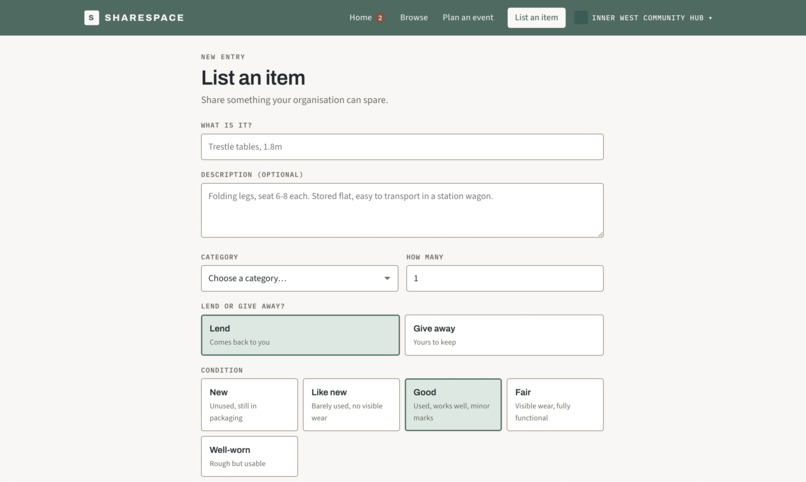This screenshot has width=806, height=482.
Task: Click the CONDITION label
Action: click(x=222, y=370)
